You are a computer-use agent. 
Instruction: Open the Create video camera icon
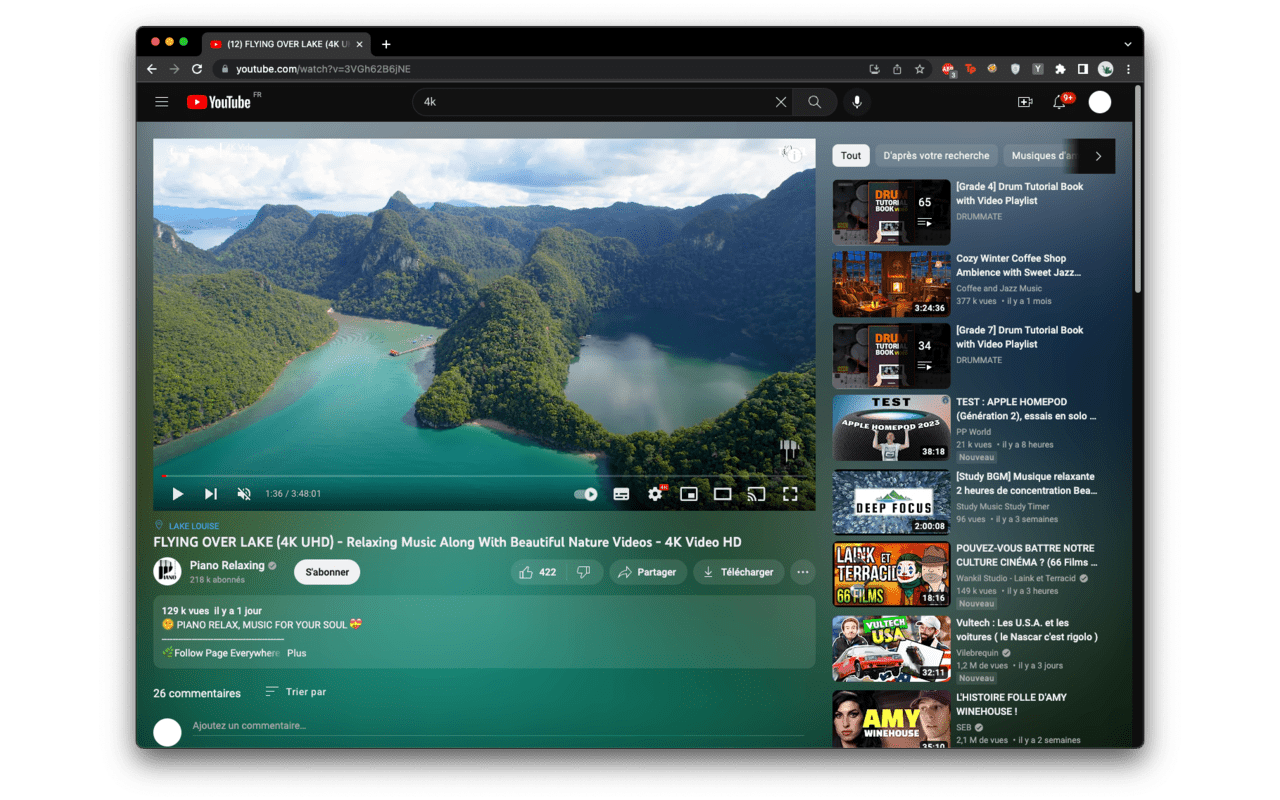pyautogui.click(x=1025, y=102)
